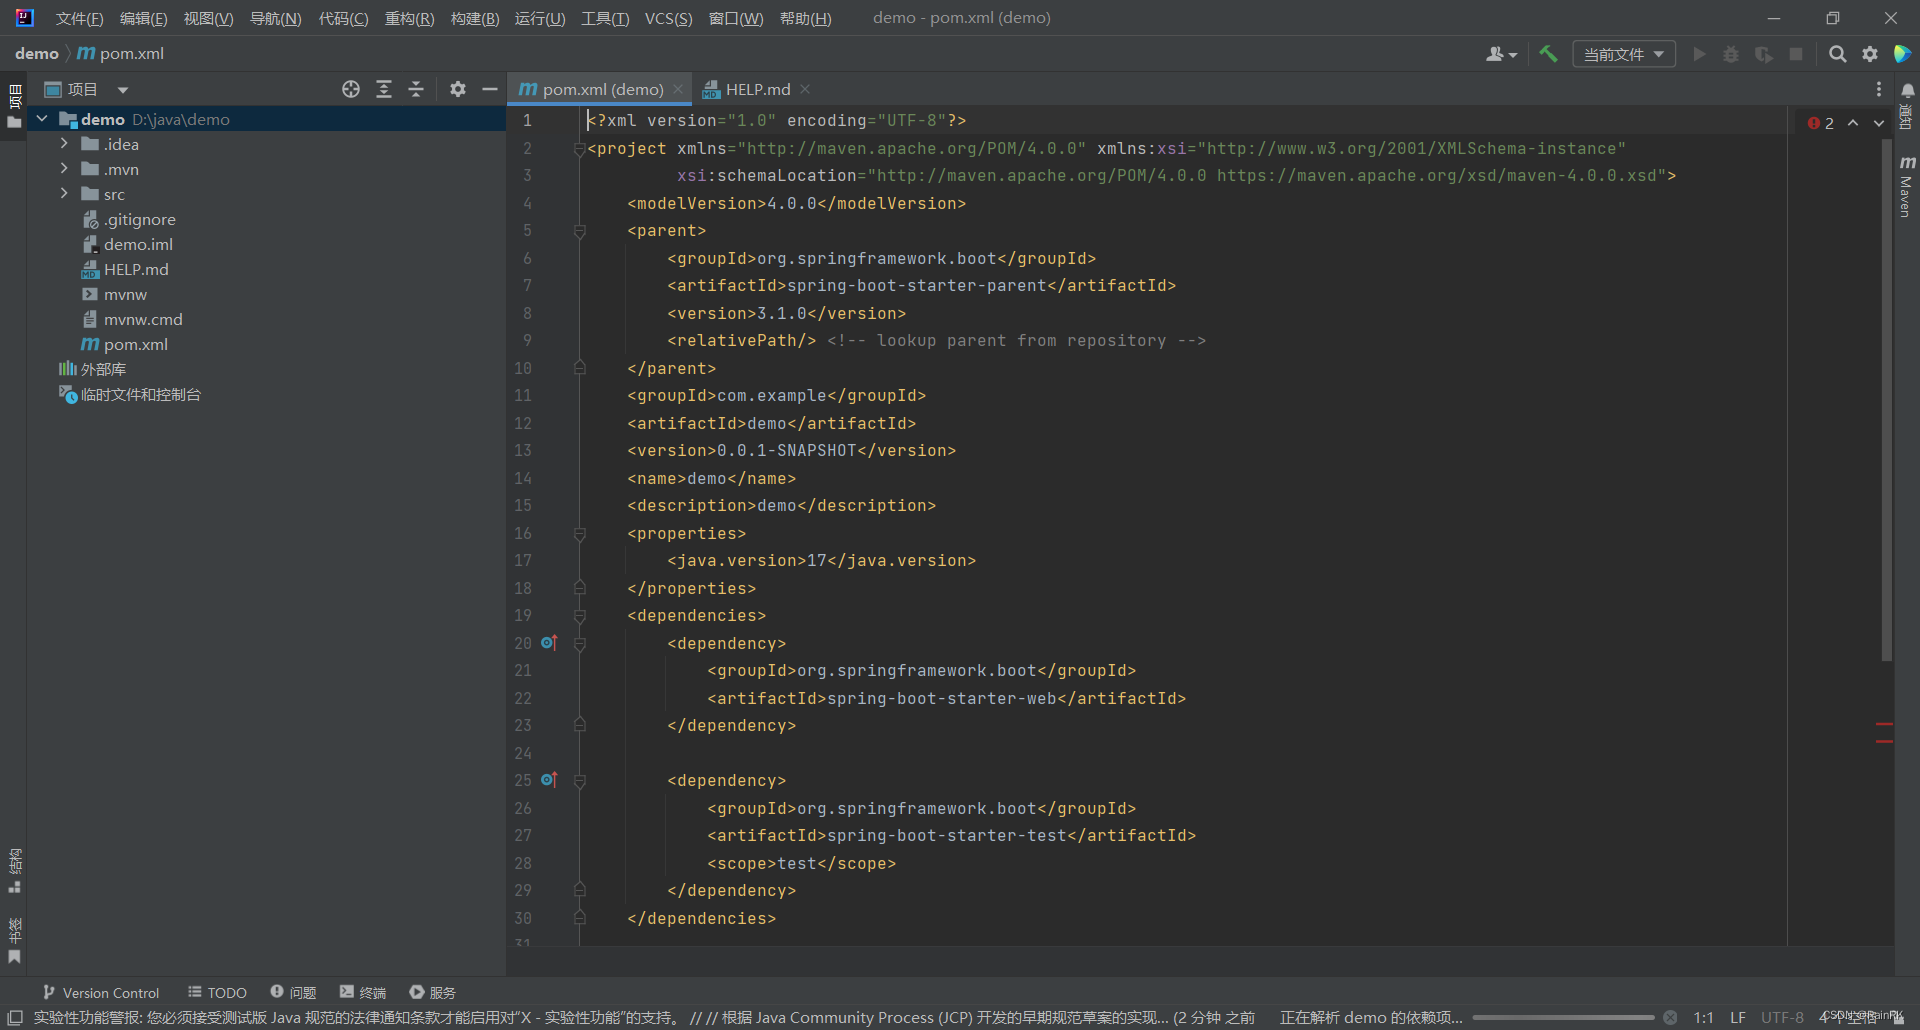1920x1030 pixels.
Task: Open the current file run configuration dropdown
Action: pyautogui.click(x=1624, y=54)
